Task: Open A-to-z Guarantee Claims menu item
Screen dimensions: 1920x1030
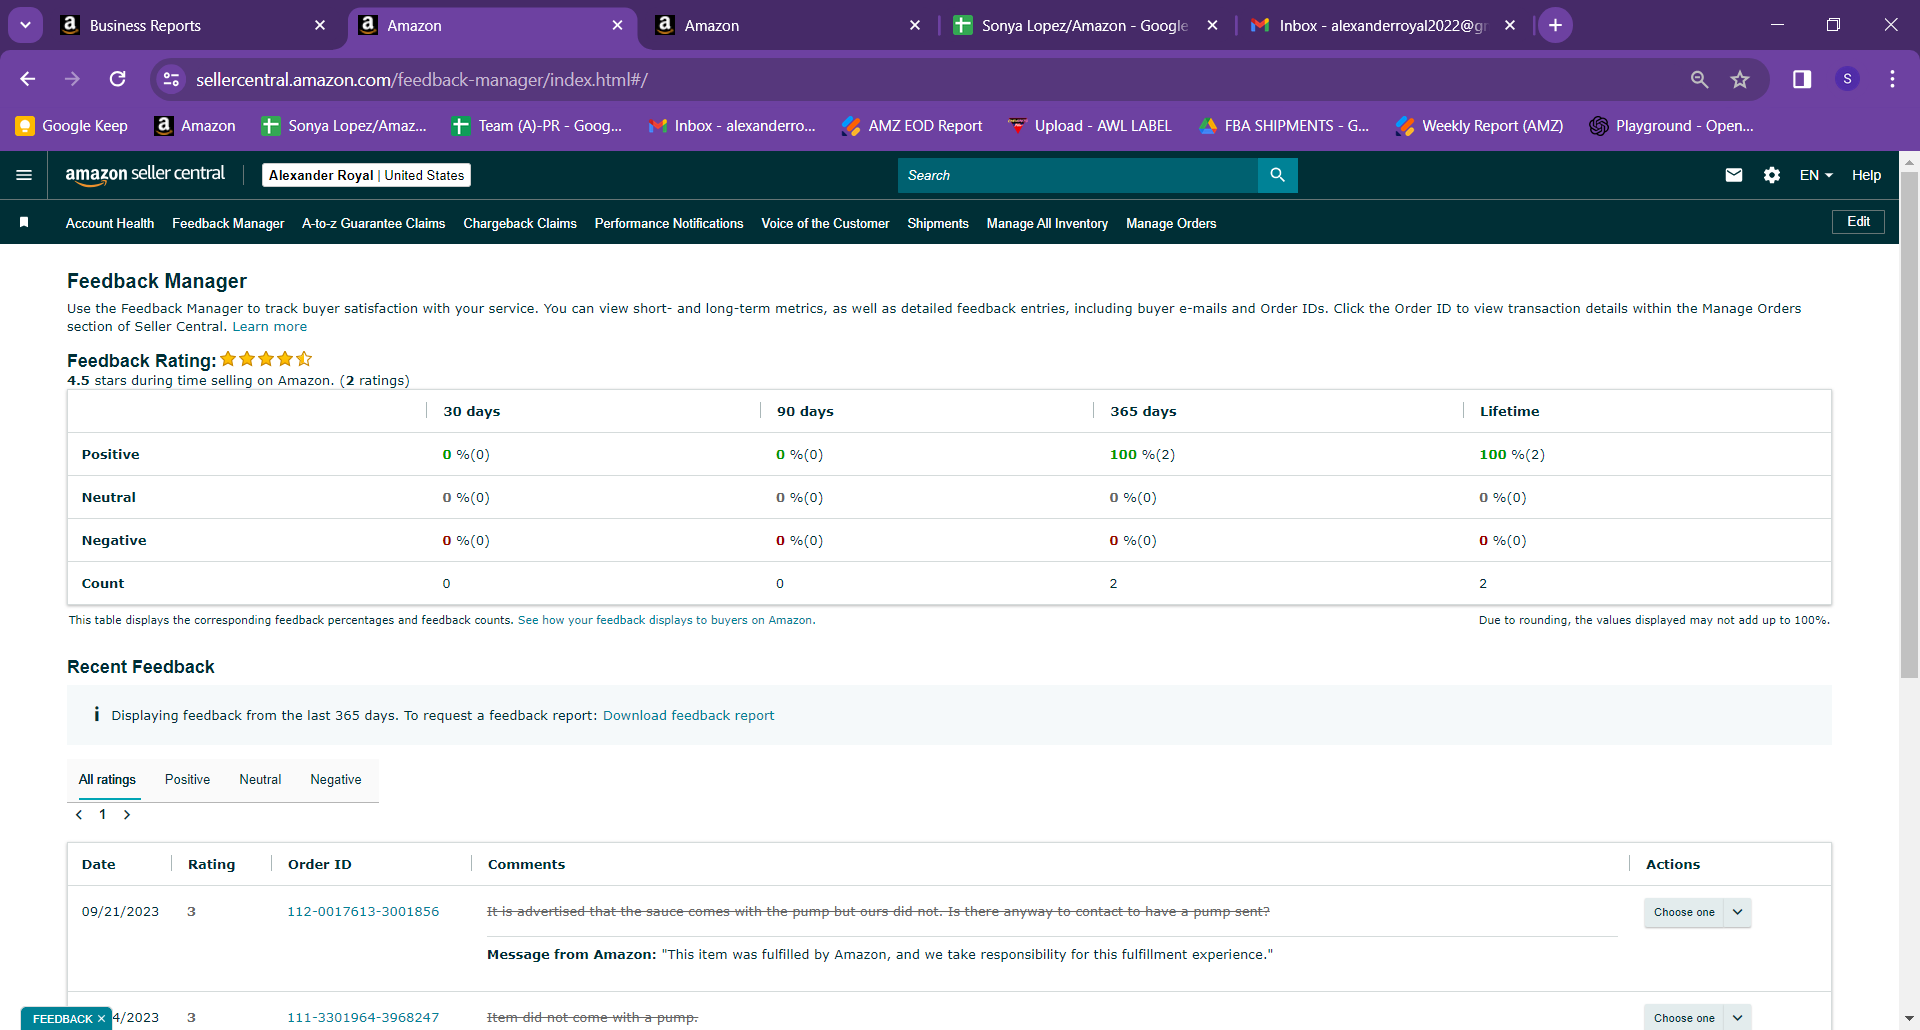Action: (x=373, y=223)
